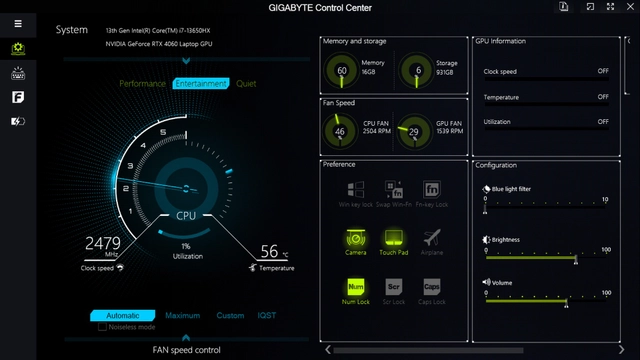Viewport: 640px width, 360px height.
Task: Go to next panel with right arrow
Action: click(x=621, y=350)
